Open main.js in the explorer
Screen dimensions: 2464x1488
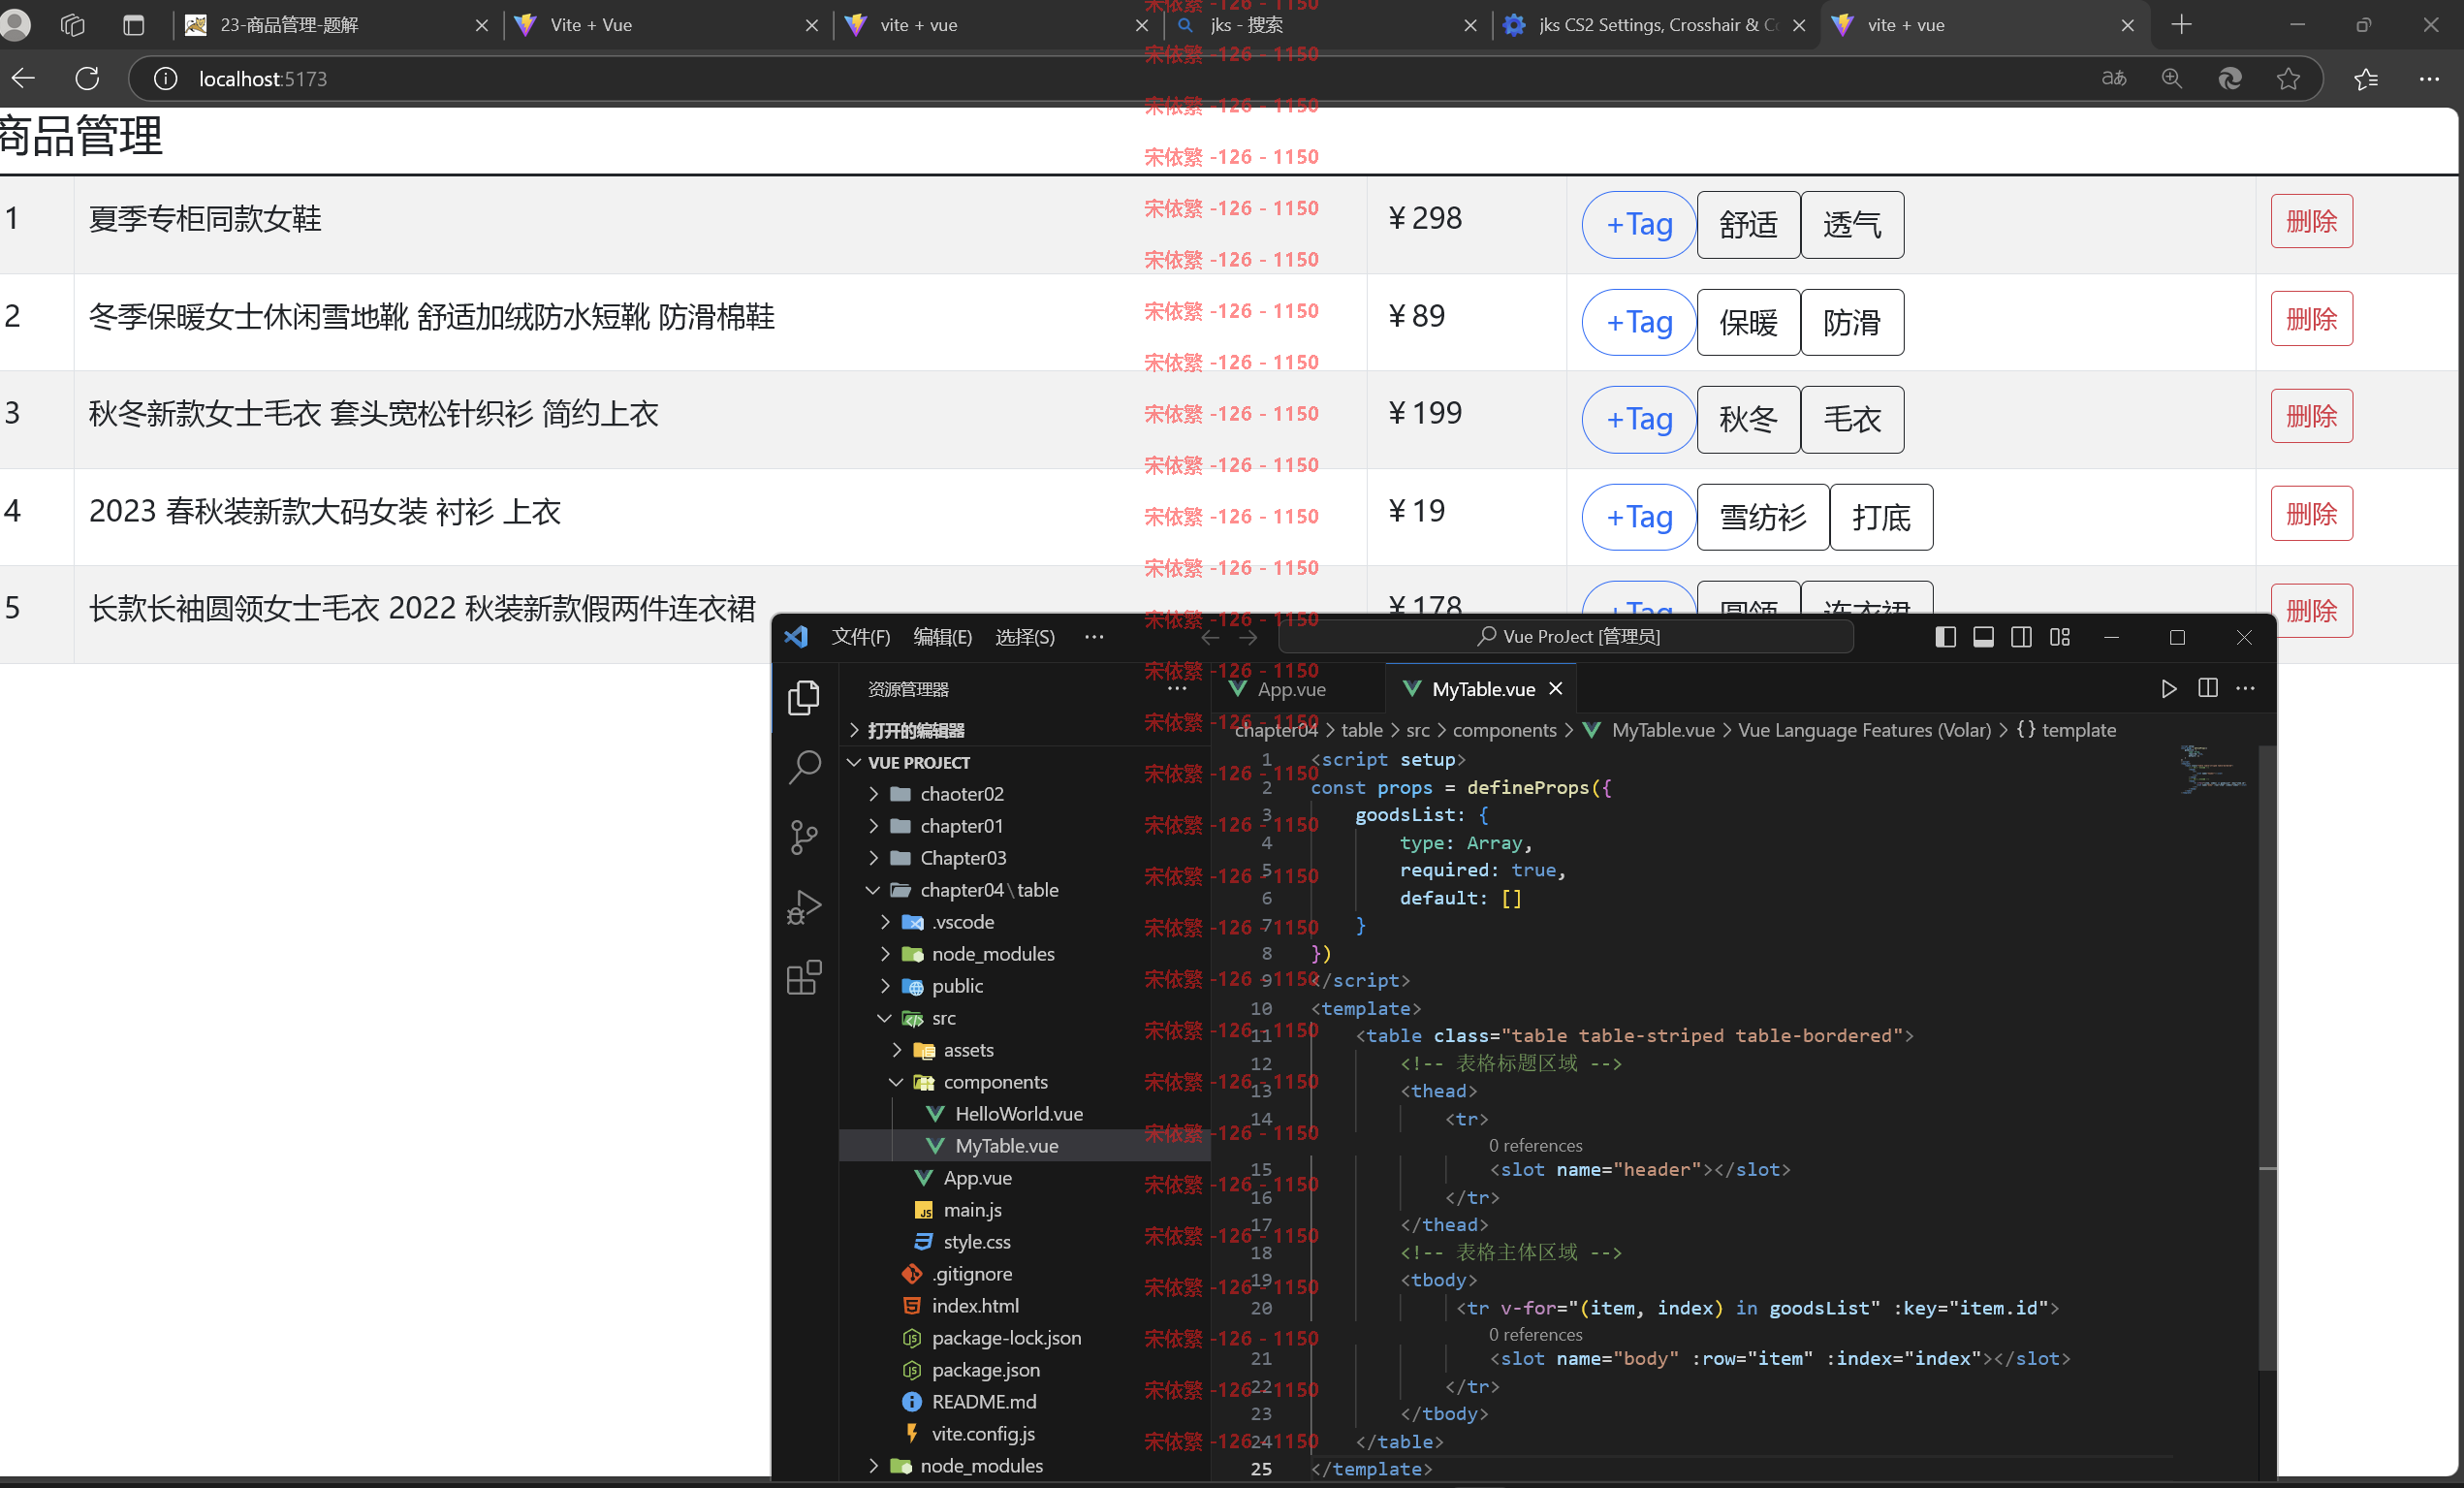[972, 1210]
